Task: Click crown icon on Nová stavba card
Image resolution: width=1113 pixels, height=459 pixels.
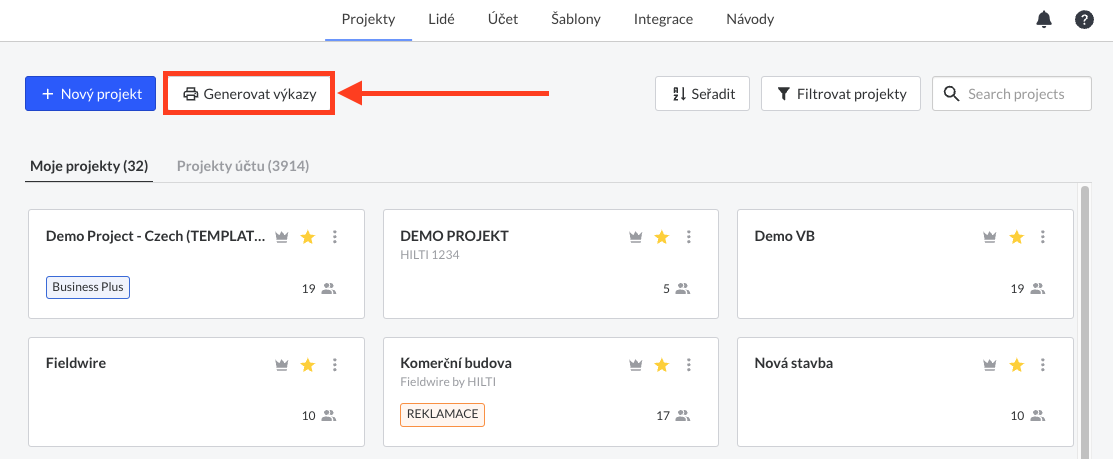Action: click(x=990, y=365)
